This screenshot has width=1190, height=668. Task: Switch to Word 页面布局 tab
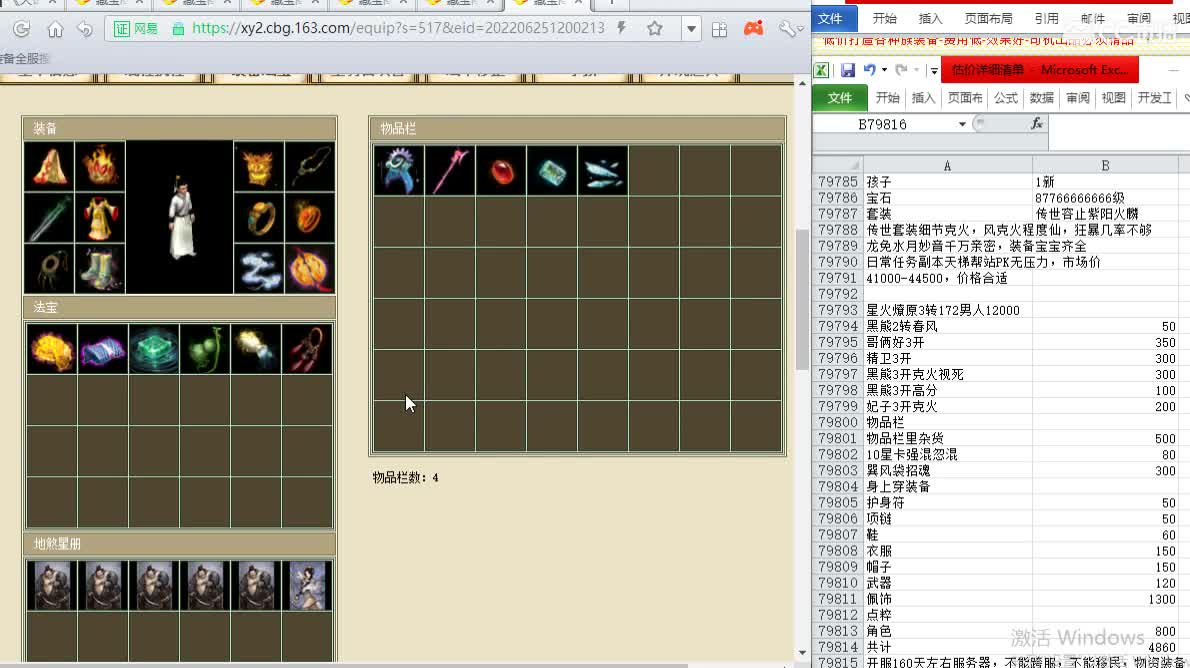[x=988, y=18]
